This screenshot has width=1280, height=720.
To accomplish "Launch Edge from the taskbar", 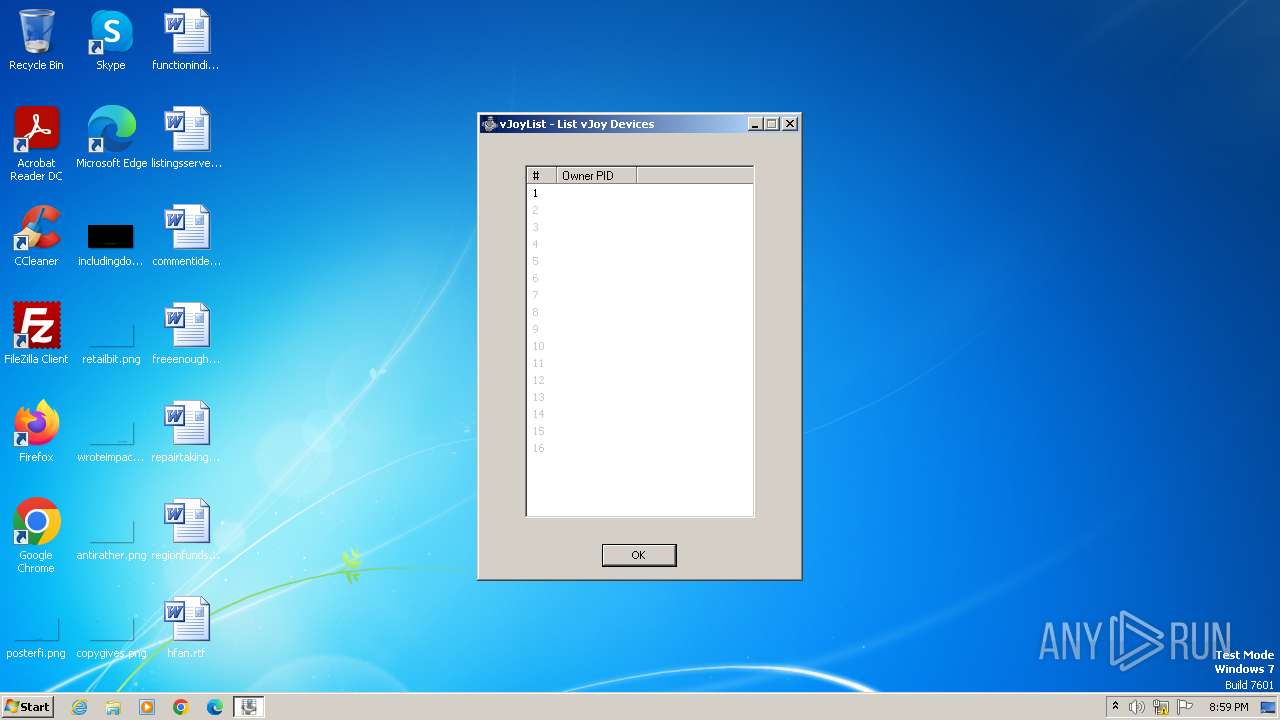I will [x=215, y=707].
